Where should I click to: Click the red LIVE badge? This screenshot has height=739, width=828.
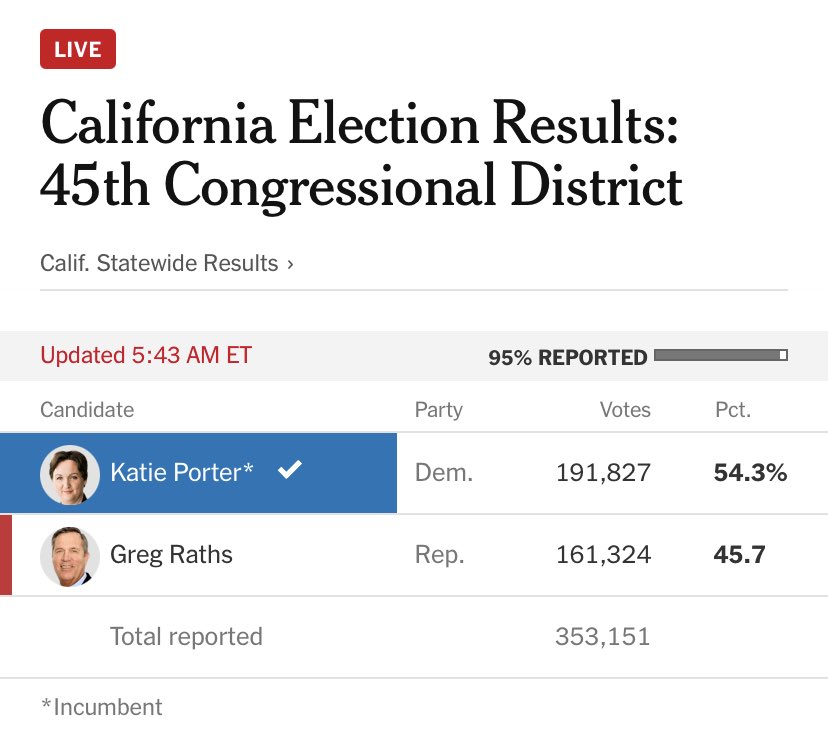pyautogui.click(x=78, y=49)
